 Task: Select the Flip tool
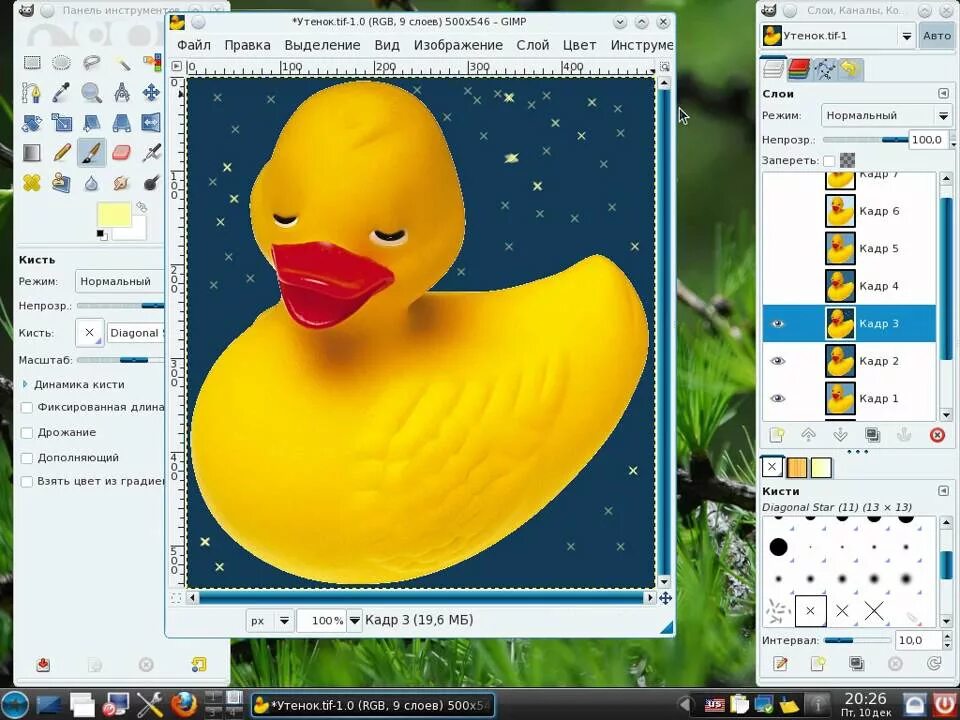[151, 122]
